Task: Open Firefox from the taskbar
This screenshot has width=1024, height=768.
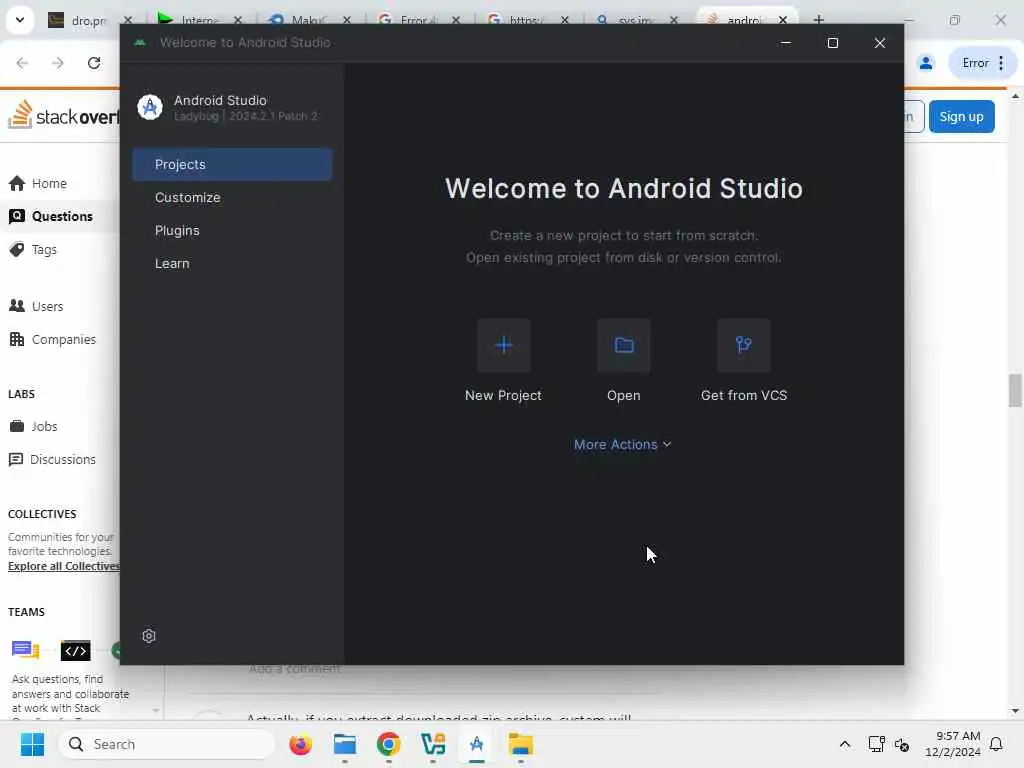Action: tap(300, 744)
